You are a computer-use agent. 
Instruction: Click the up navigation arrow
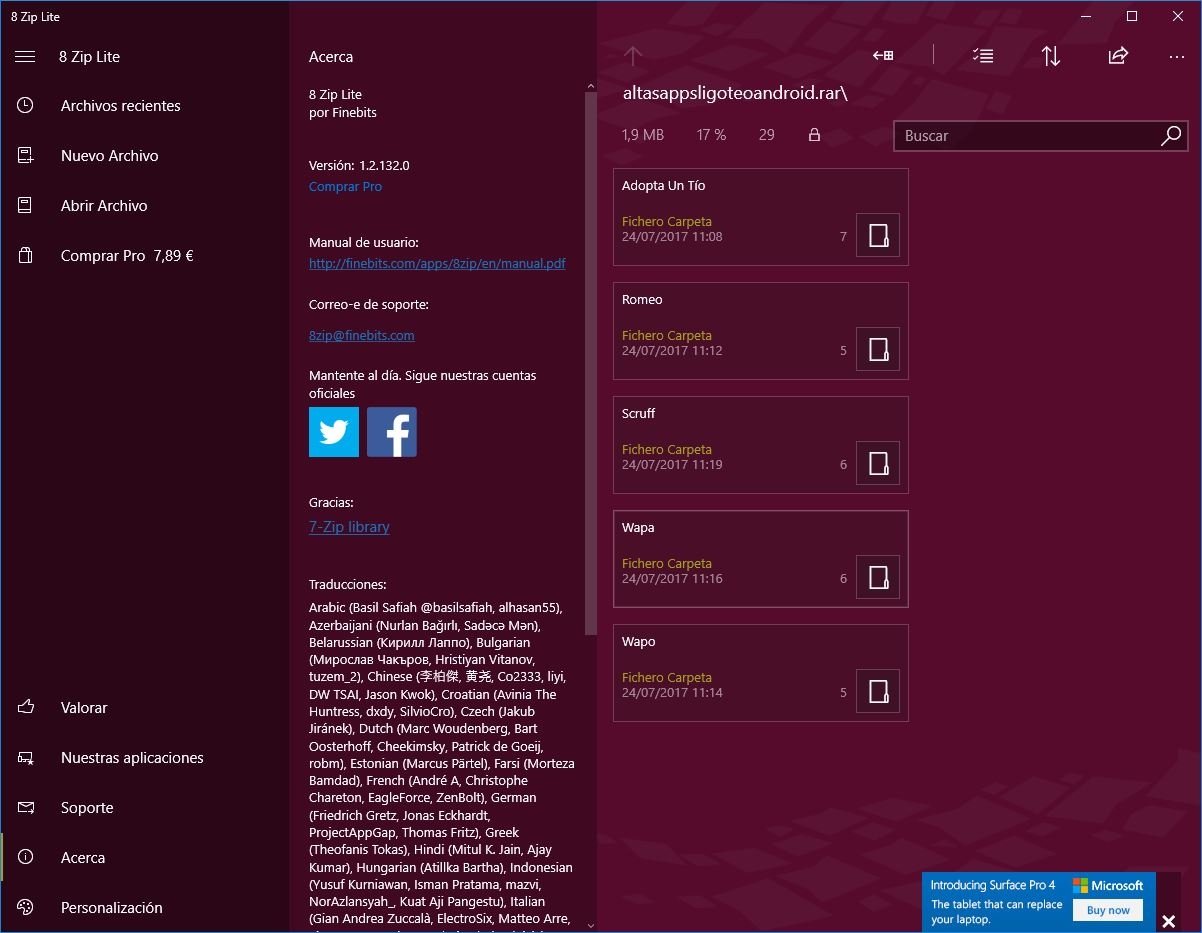(633, 56)
